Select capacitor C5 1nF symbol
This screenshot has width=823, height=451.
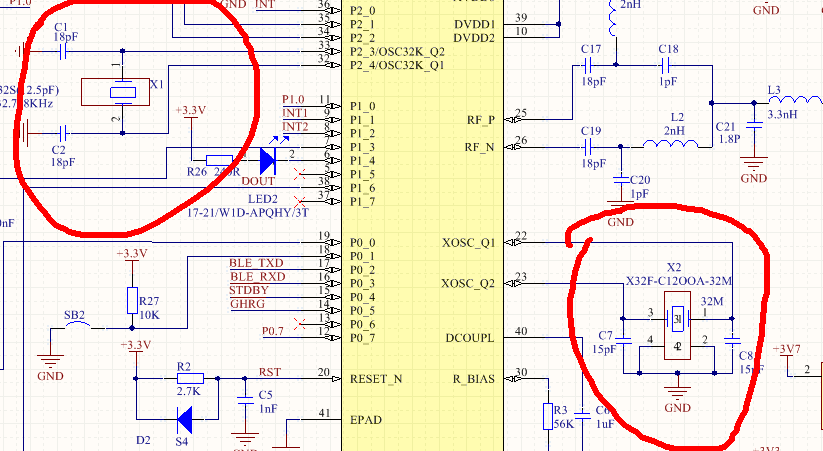click(x=245, y=401)
